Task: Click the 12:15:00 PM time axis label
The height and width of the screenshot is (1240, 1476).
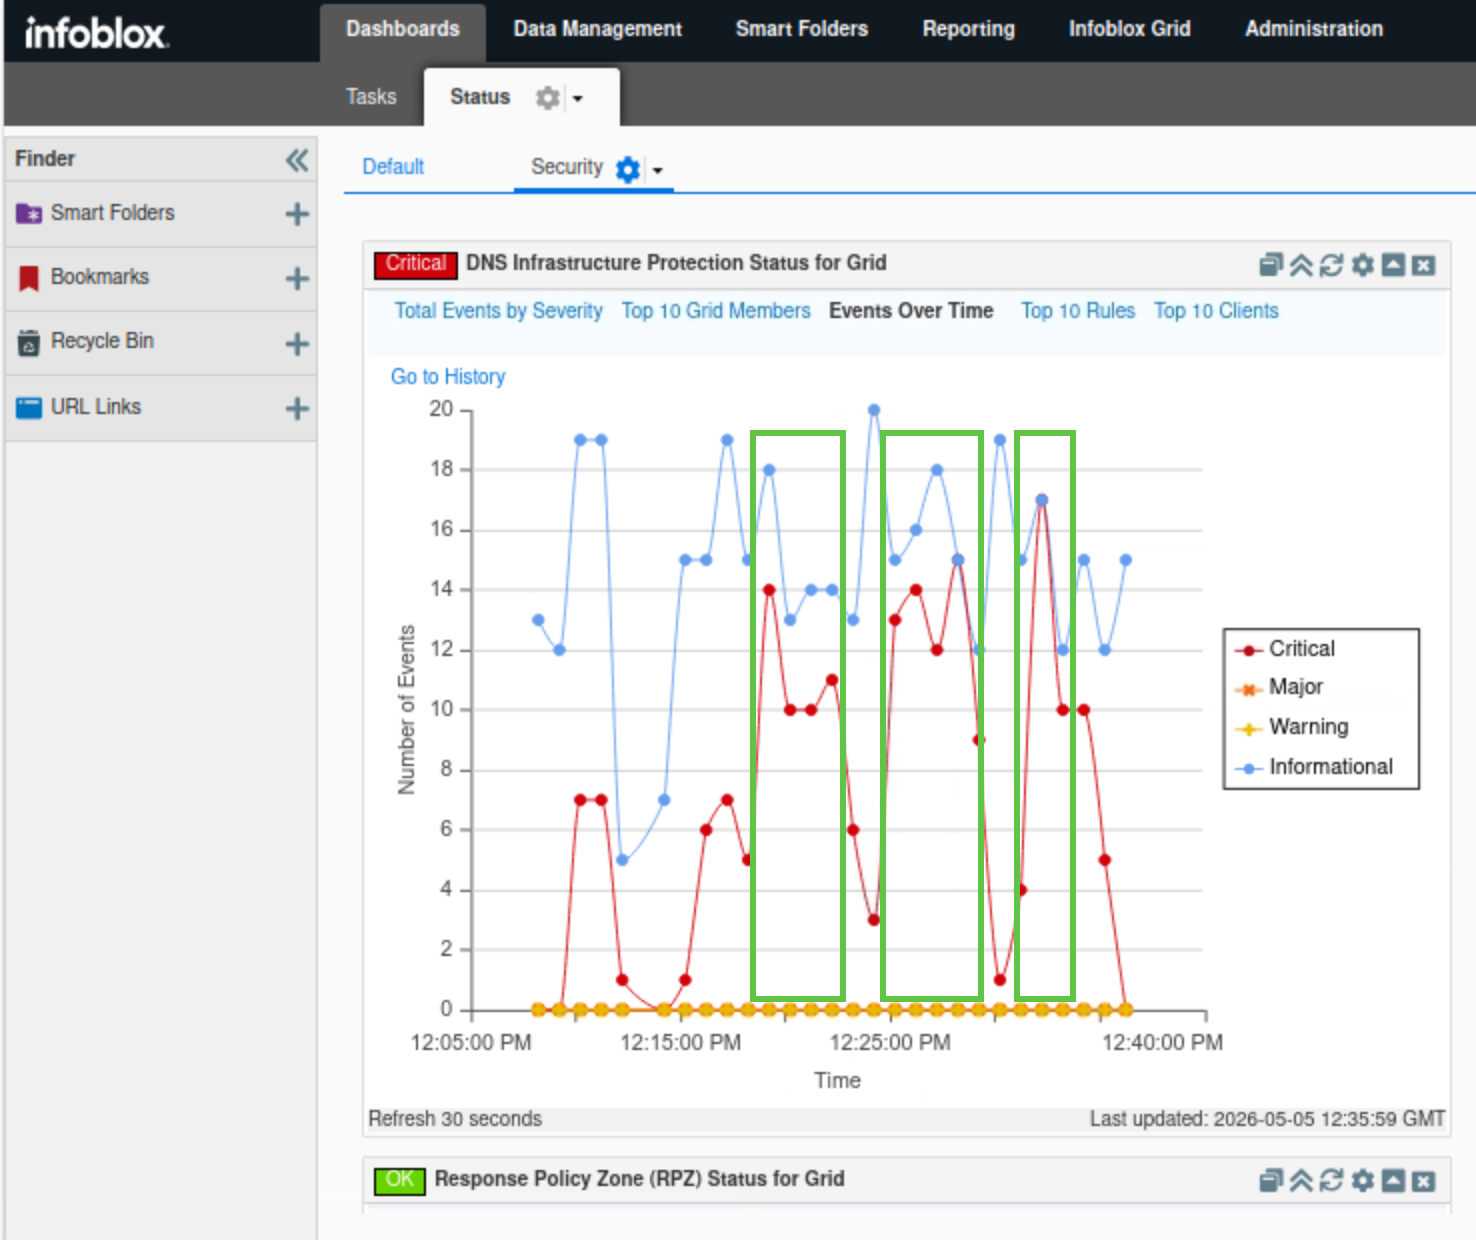Action: (681, 1043)
